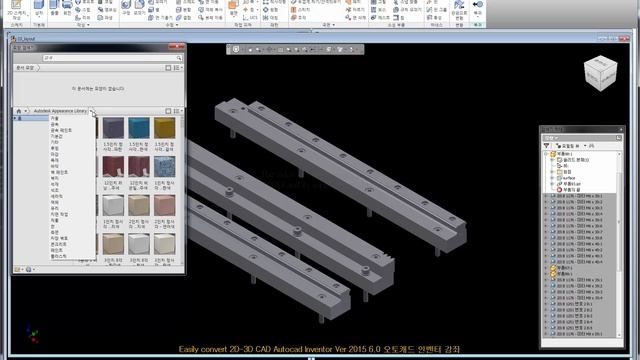This screenshot has width=640, height=360.
Task: Click the search magnifier in appearance browser
Action: [179, 58]
